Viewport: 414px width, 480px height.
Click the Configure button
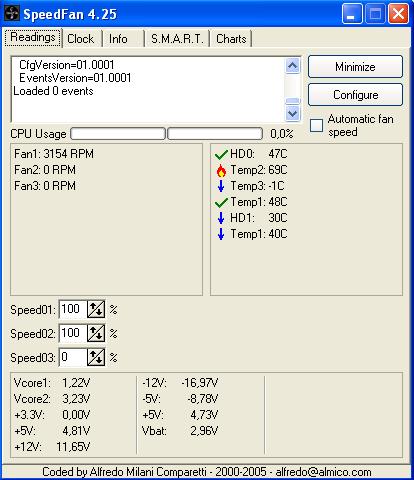click(355, 95)
